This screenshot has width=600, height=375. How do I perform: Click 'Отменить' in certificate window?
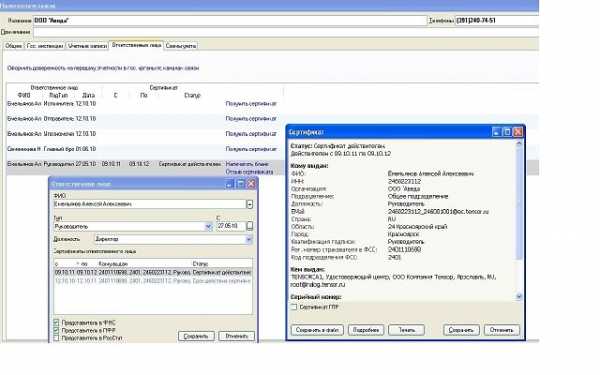click(502, 330)
